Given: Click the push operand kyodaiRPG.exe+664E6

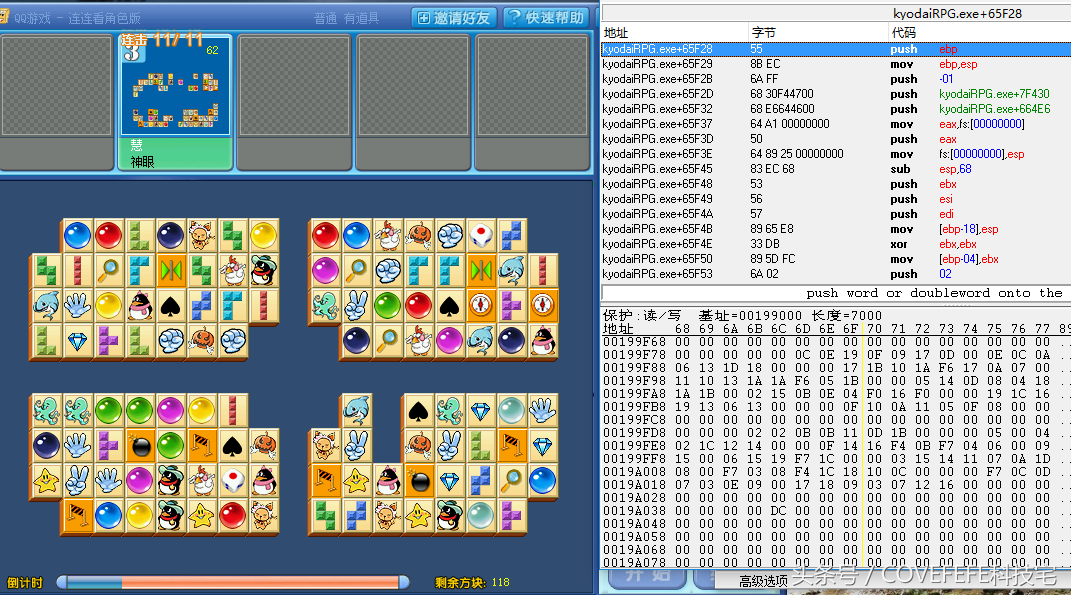Looking at the screenshot, I should (994, 109).
